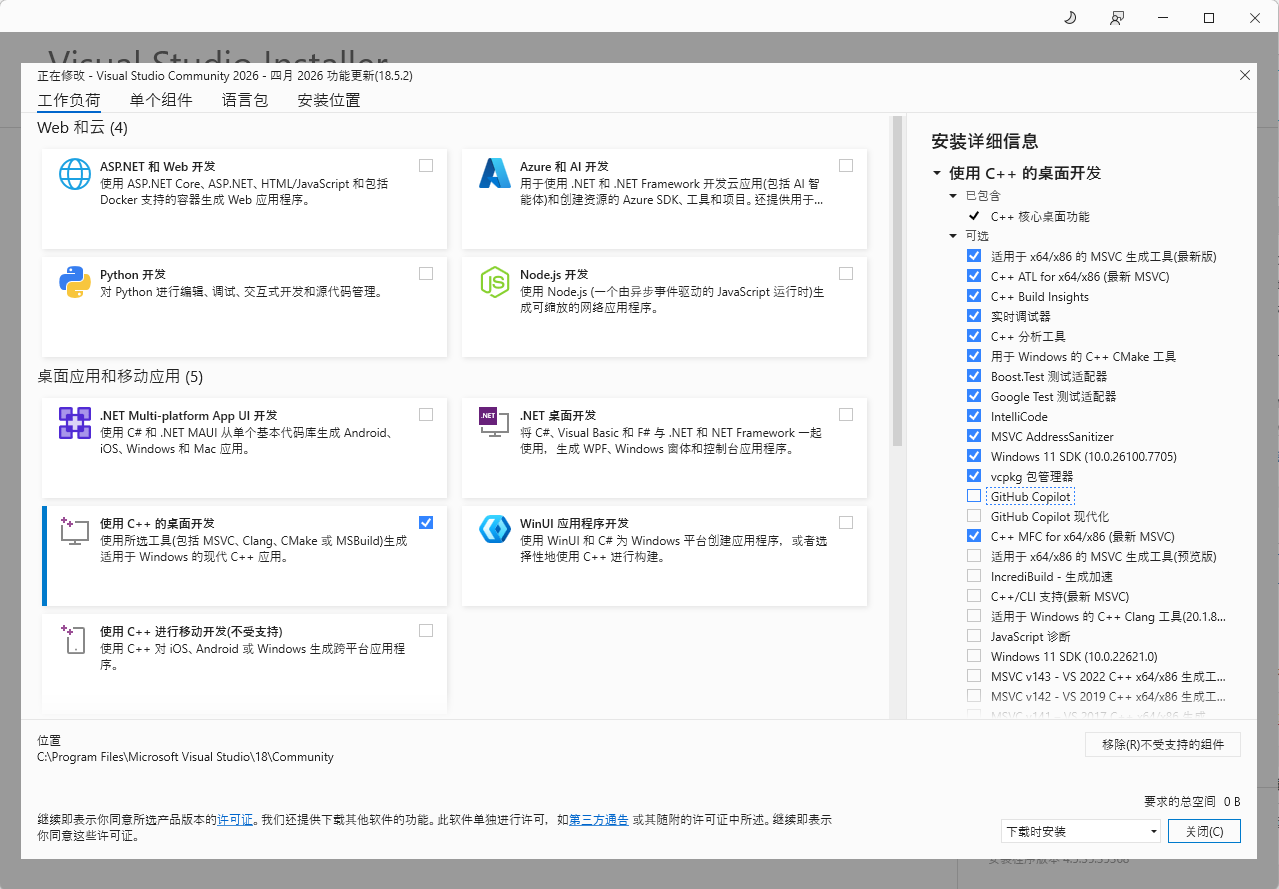Screen dimensions: 1279x889
Task: Click the .NET desktop development monitor icon
Action: pos(495,423)
